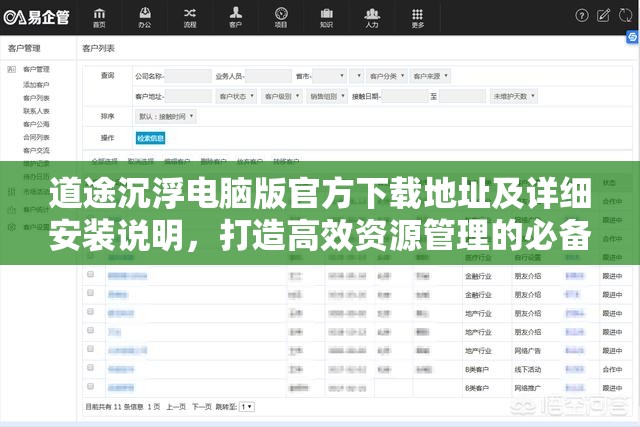The height and width of the screenshot is (427, 640).
Task: Open the 客户分类 dropdown
Action: [386, 76]
